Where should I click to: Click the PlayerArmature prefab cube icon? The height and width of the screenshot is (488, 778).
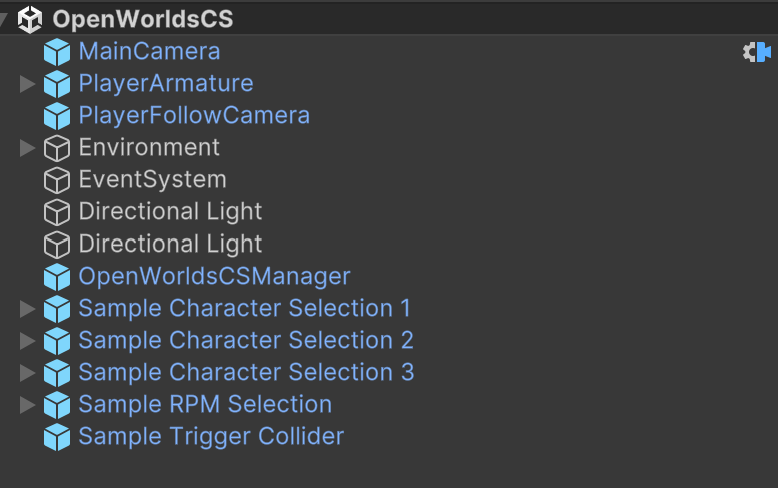click(x=57, y=84)
